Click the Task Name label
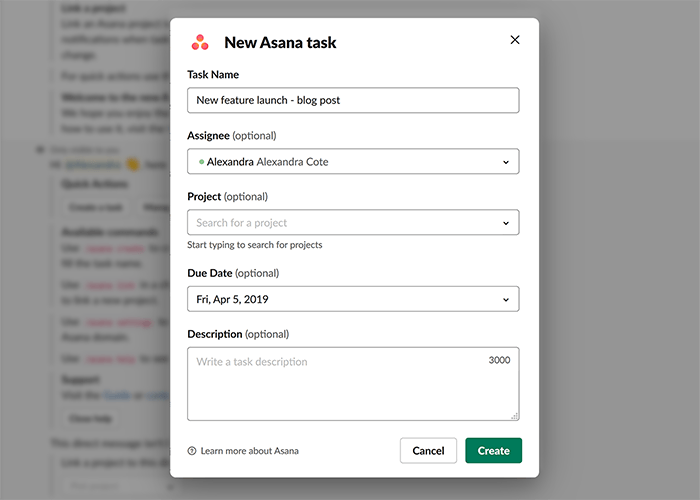 click(213, 75)
